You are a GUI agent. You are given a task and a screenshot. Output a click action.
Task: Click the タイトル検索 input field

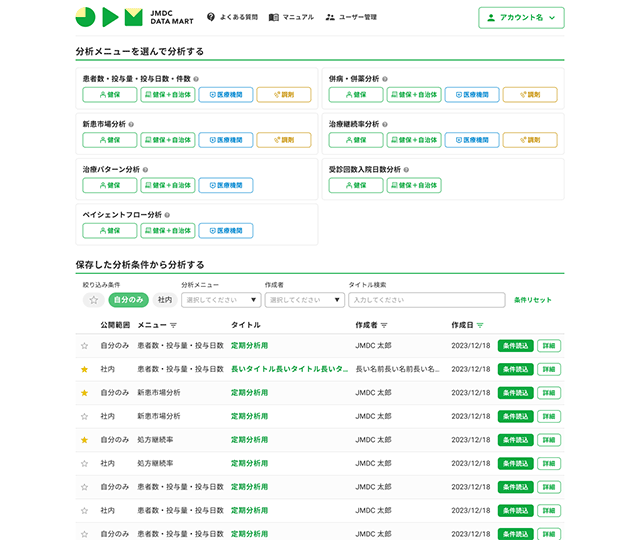click(426, 300)
